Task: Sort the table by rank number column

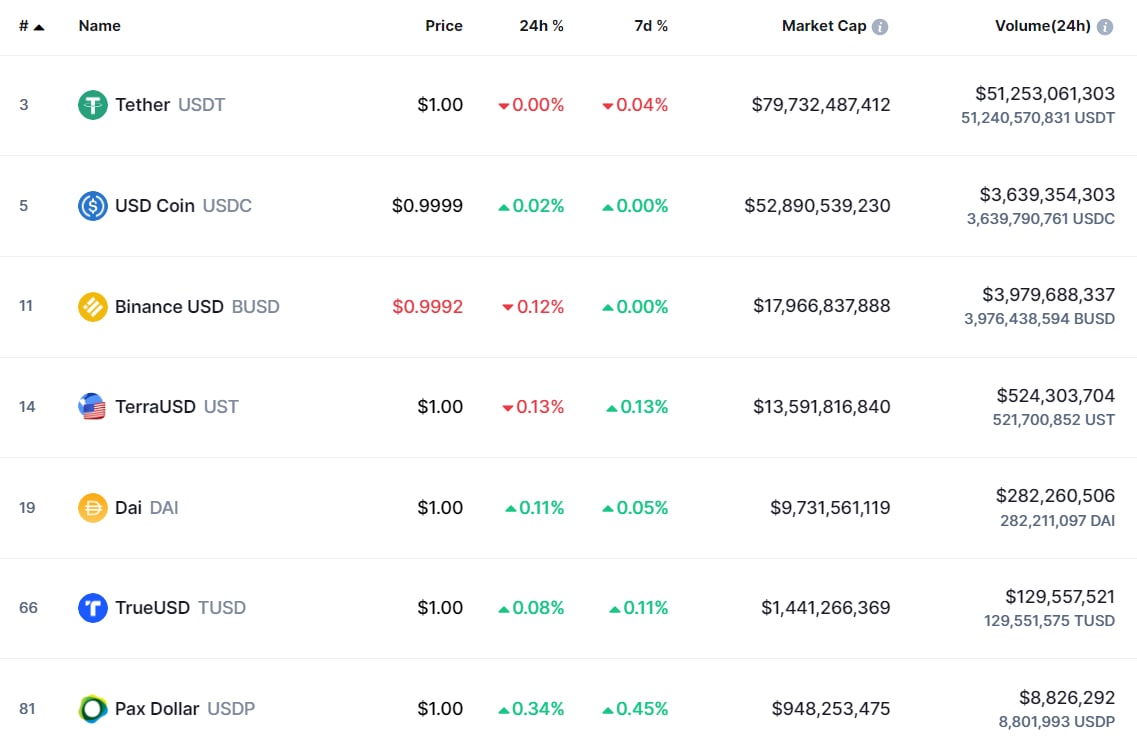Action: tap(31, 26)
